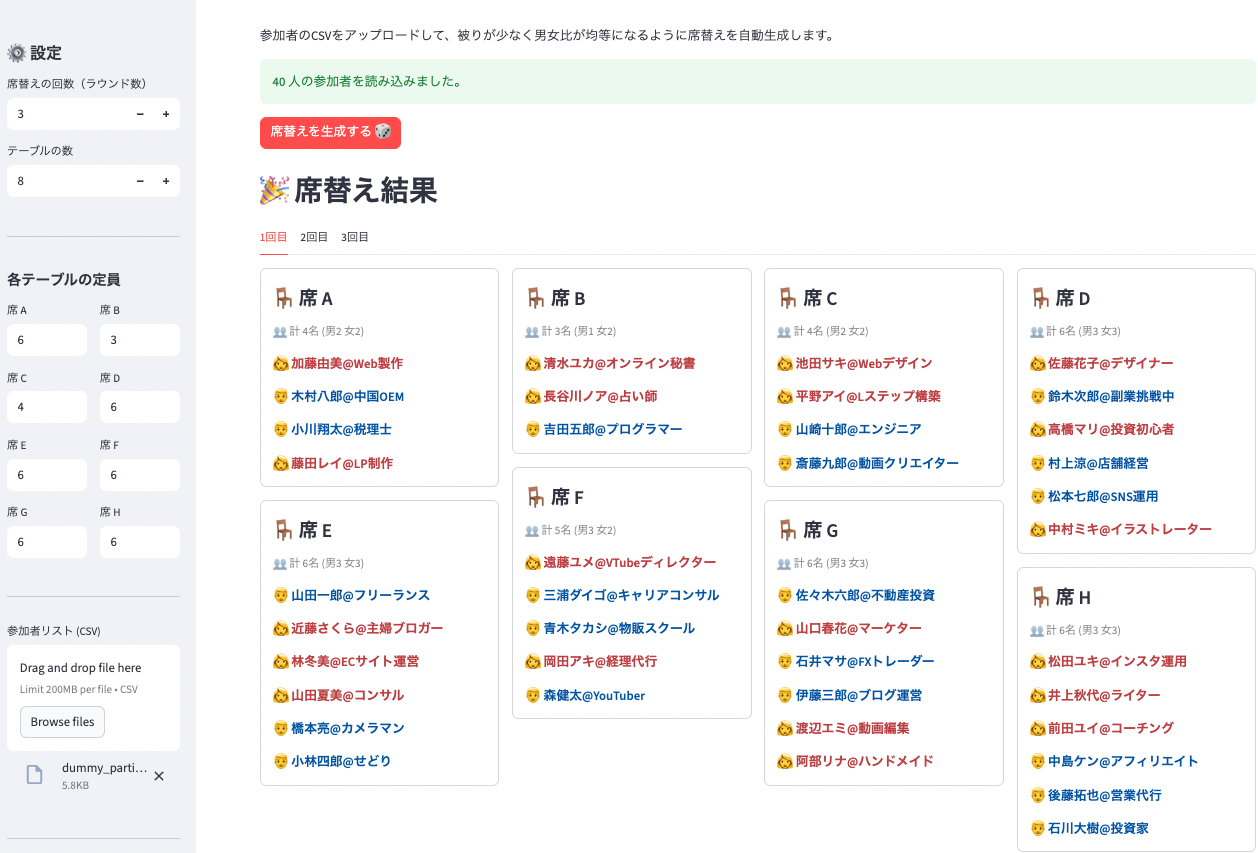The width and height of the screenshot is (1258, 853).
Task: Click the name 小川翔太@税理士
Action: point(341,430)
